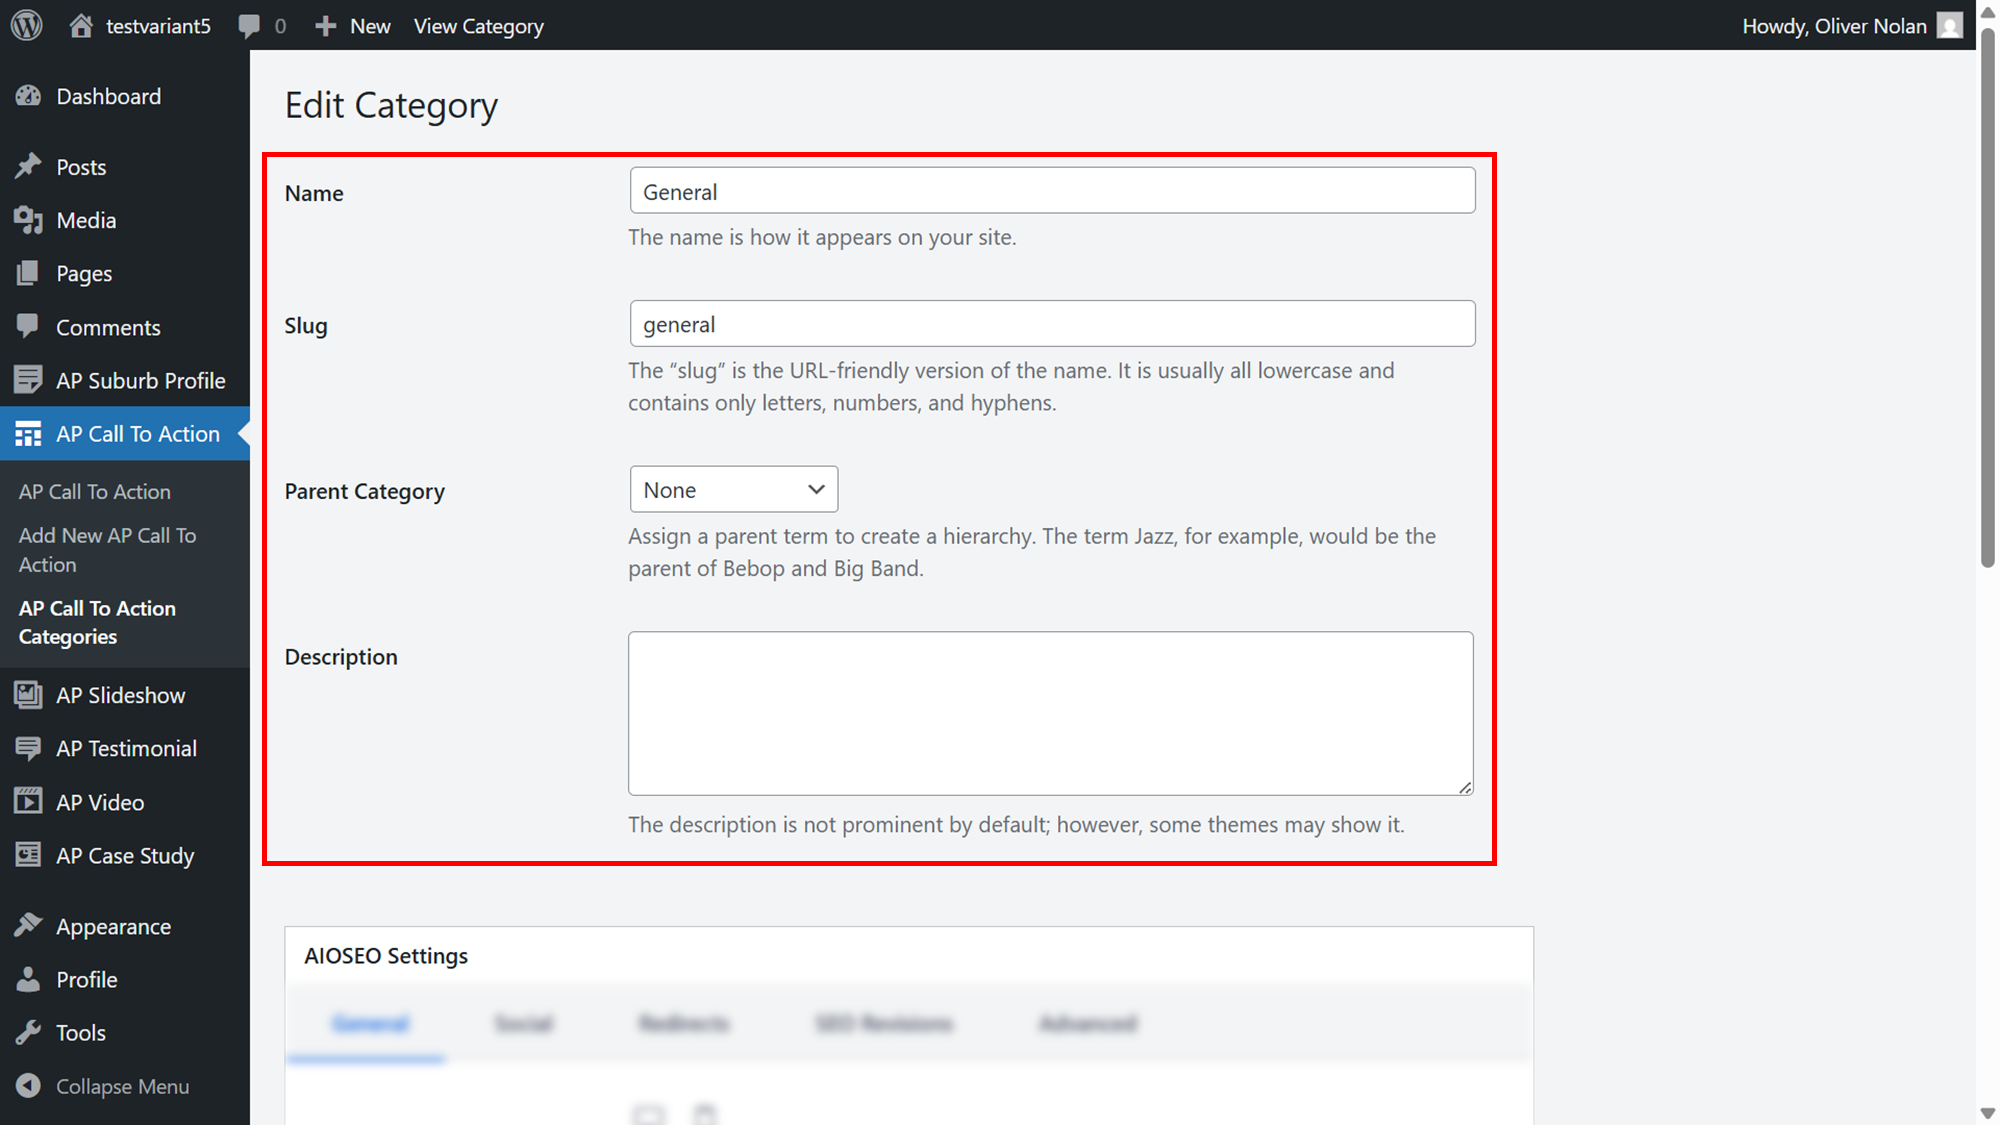The width and height of the screenshot is (2000, 1125).
Task: Open the testvariant5 site link
Action: pos(158,26)
